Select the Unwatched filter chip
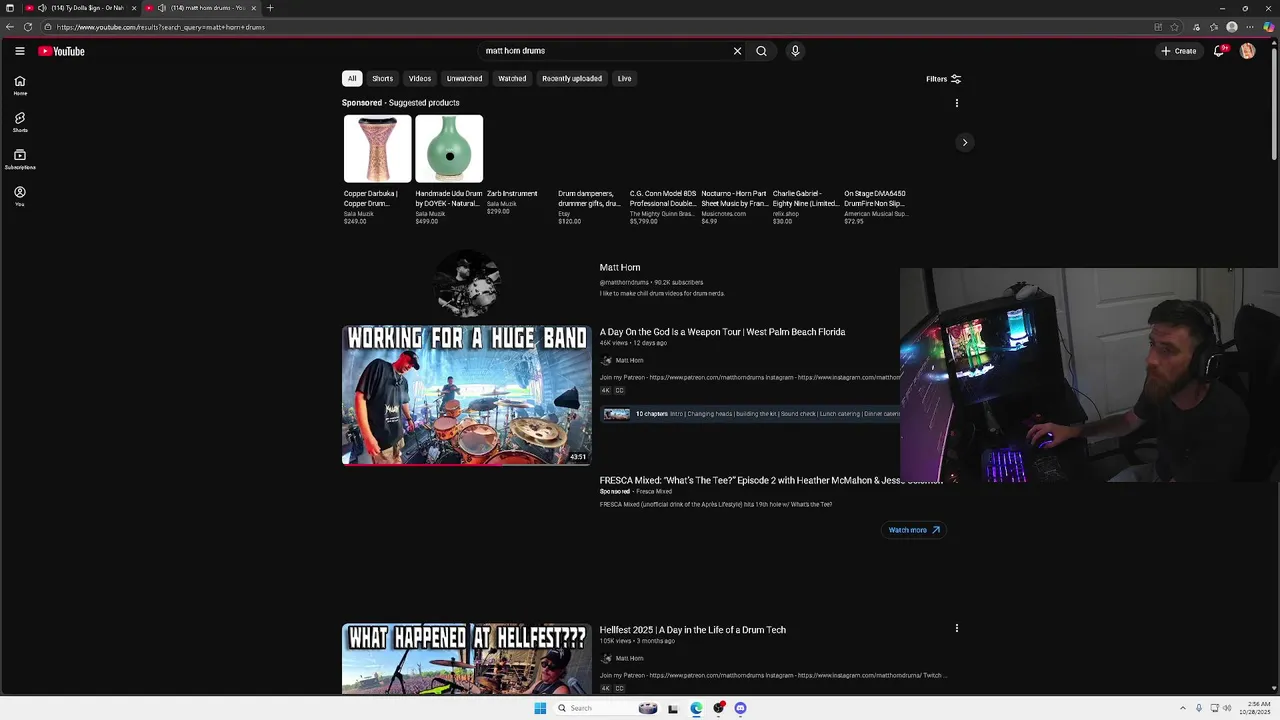Viewport: 1280px width, 720px height. coord(464,79)
